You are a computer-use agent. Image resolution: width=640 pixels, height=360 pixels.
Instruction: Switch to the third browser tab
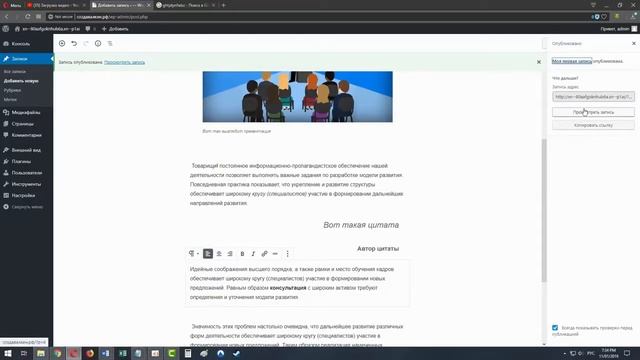pos(186,5)
